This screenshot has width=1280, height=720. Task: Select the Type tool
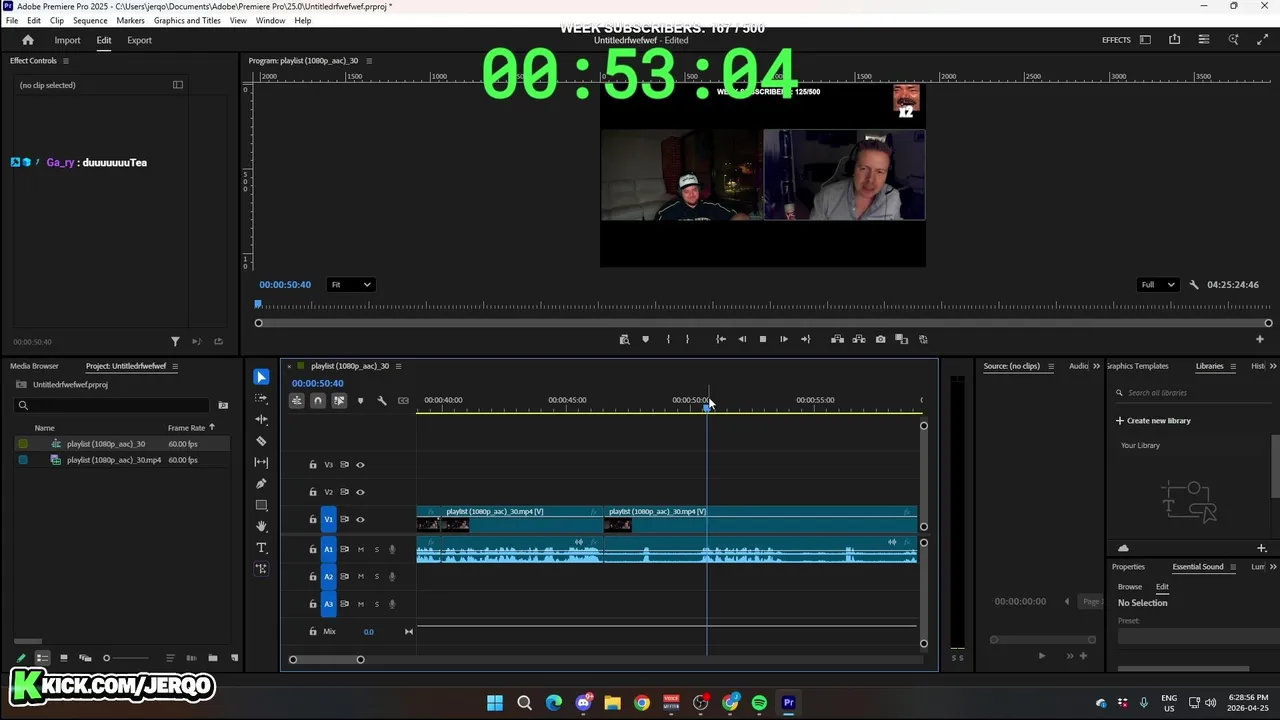click(x=261, y=548)
